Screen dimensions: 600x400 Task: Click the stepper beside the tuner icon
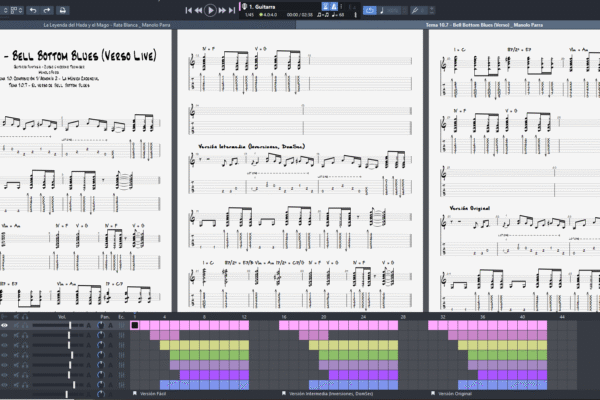(x=432, y=10)
